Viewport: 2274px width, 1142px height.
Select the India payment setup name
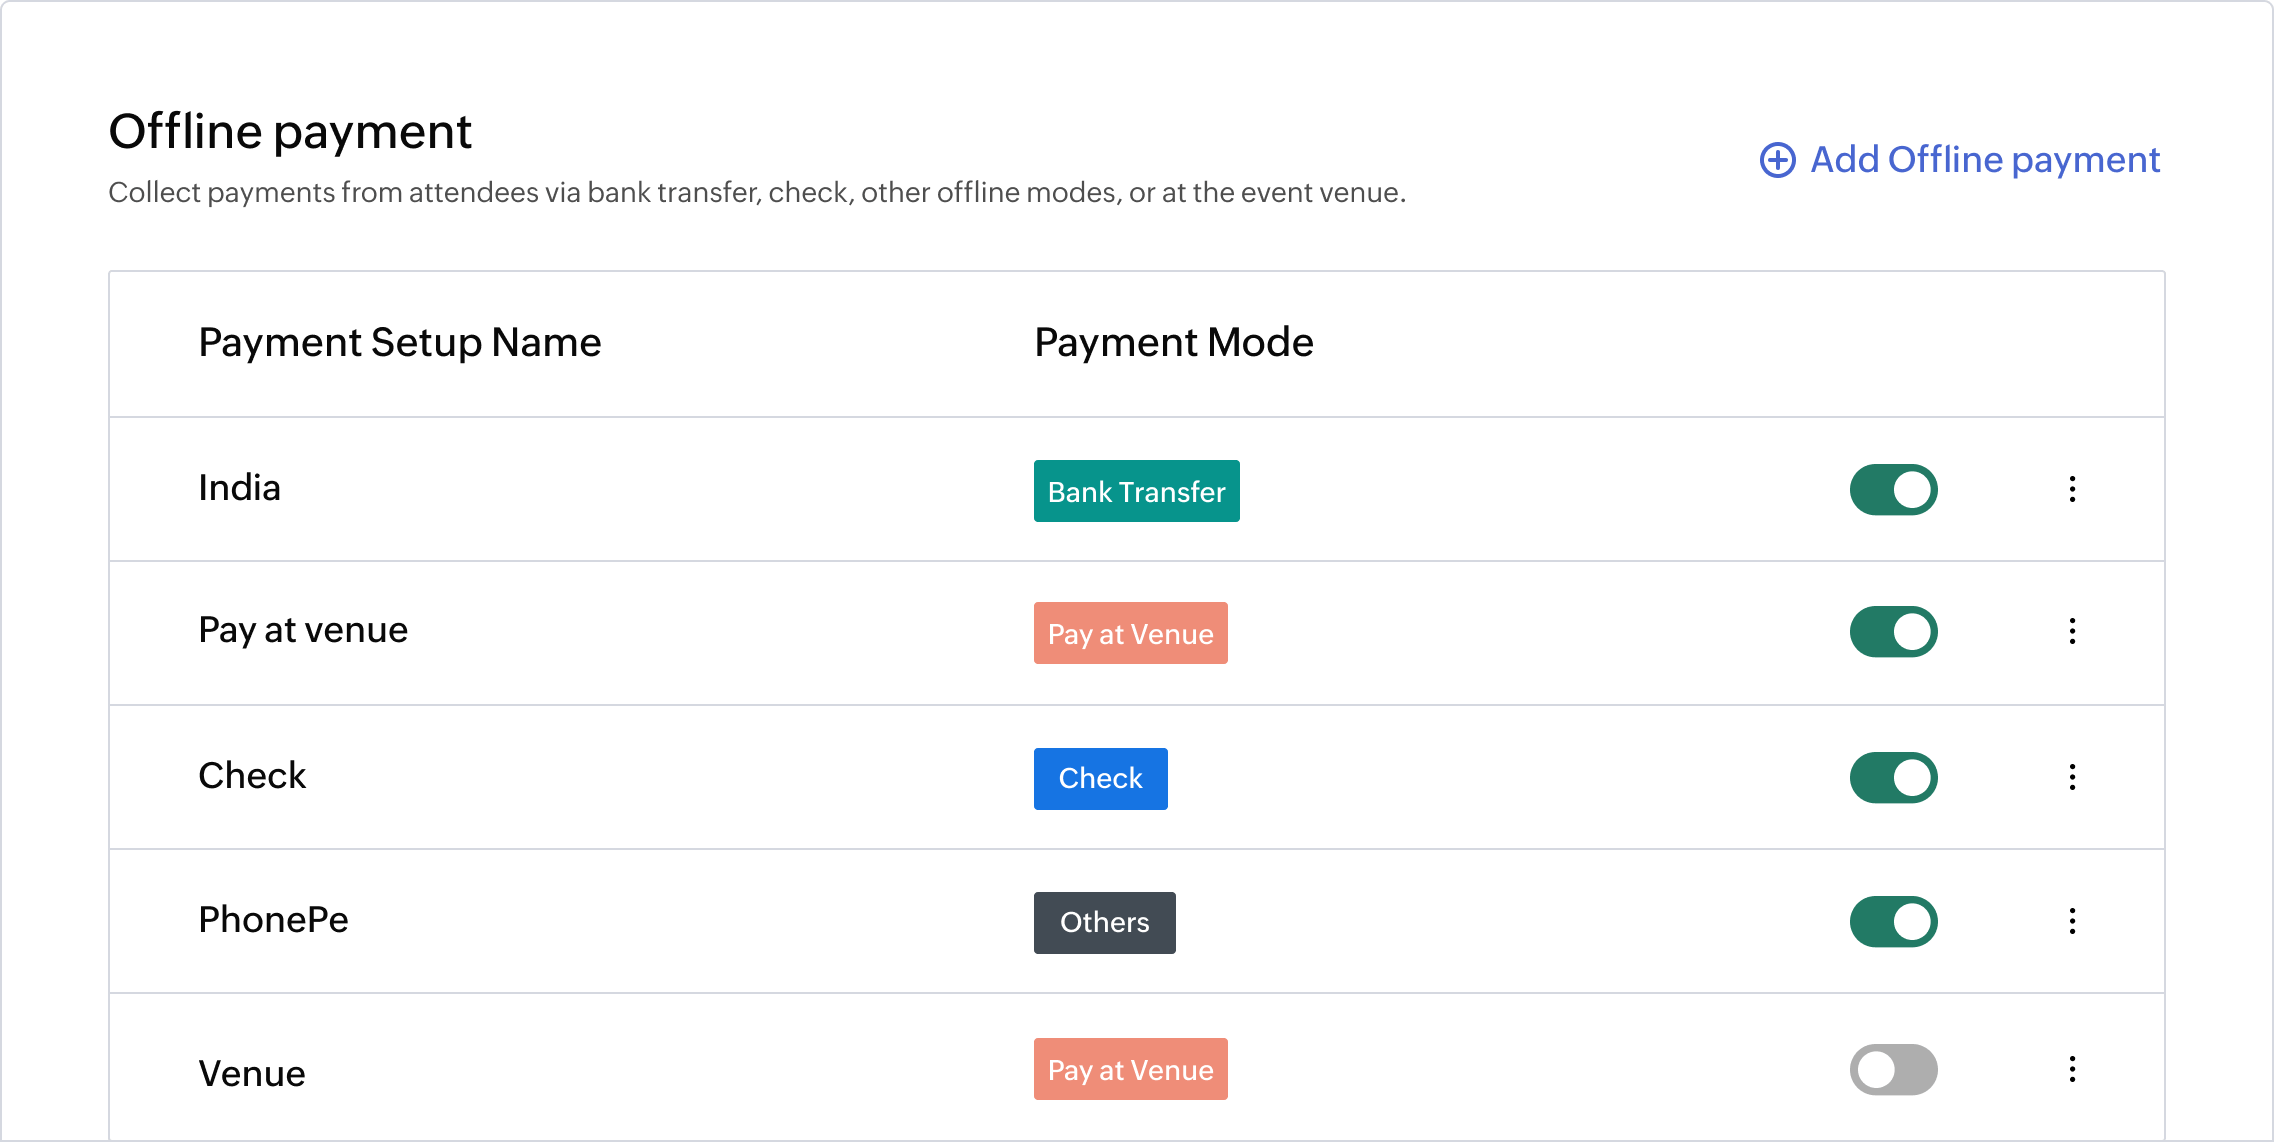(239, 488)
